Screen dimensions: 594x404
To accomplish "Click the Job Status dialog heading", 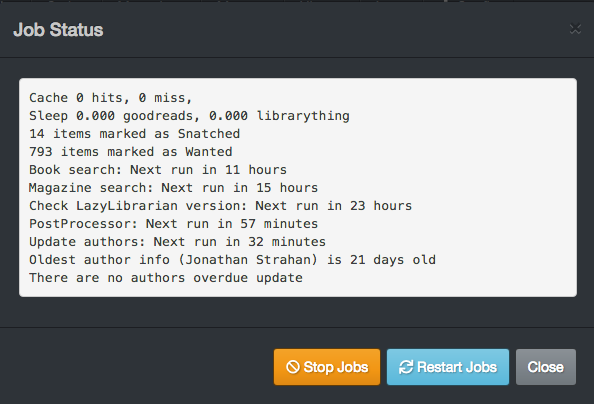I will [58, 30].
